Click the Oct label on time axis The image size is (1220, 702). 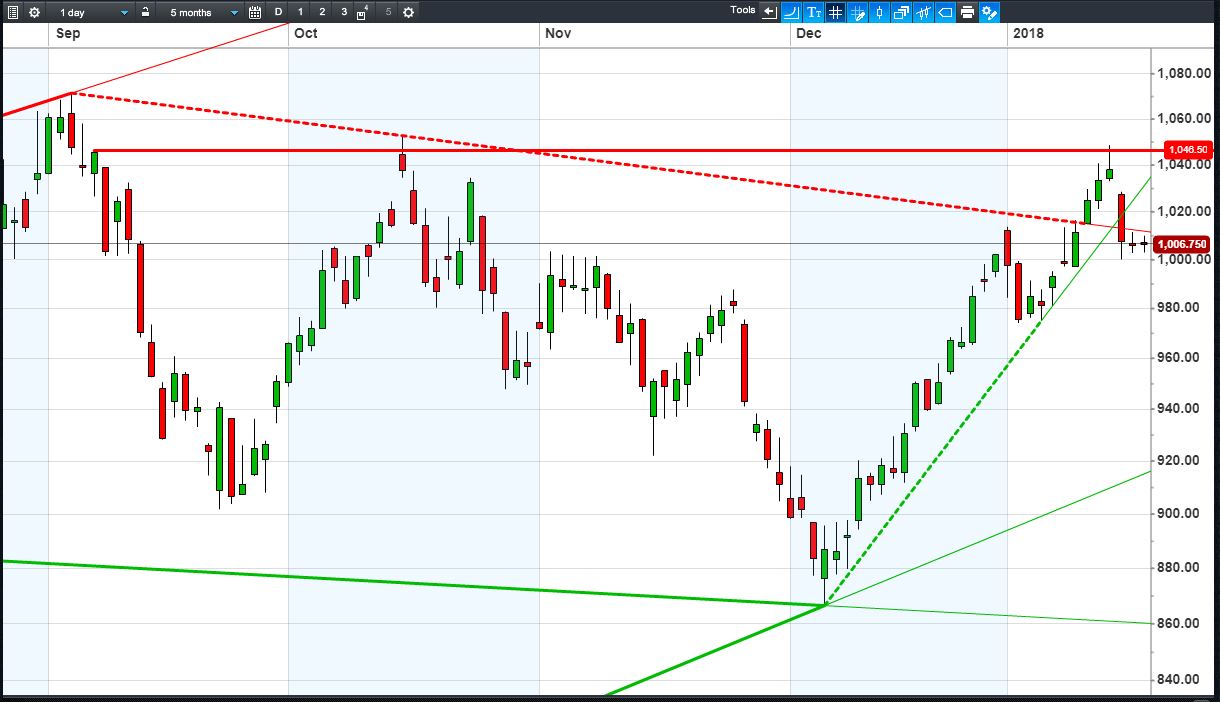306,33
